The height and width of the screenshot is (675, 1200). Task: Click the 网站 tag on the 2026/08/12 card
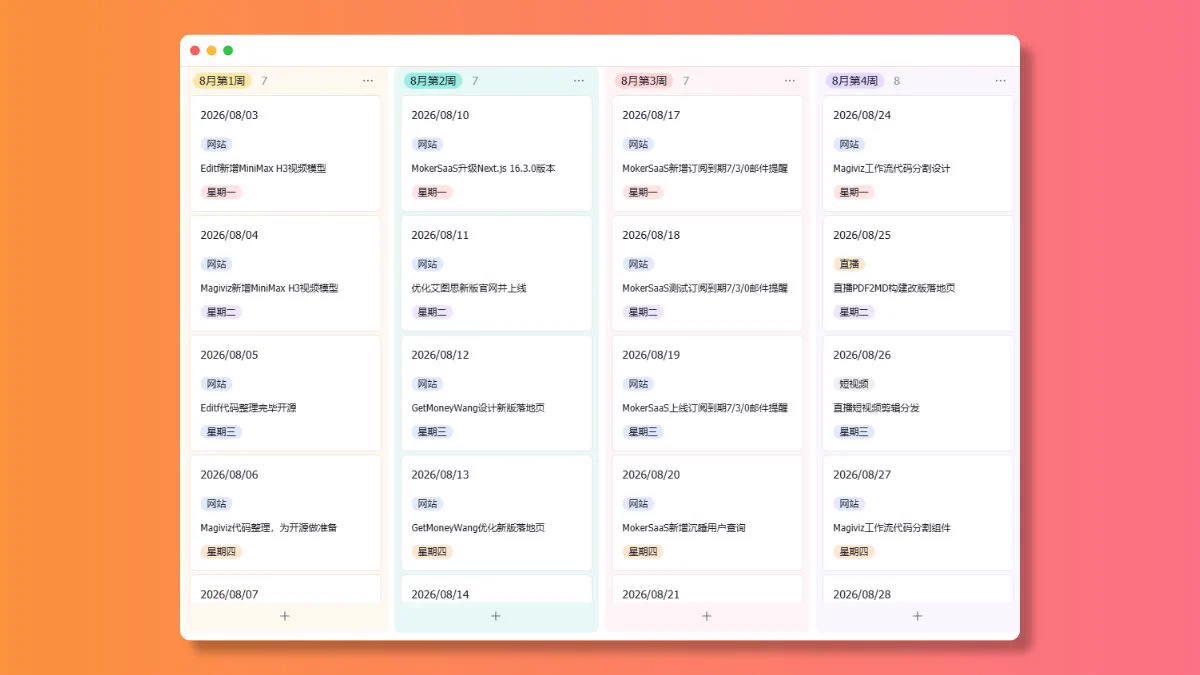[427, 384]
